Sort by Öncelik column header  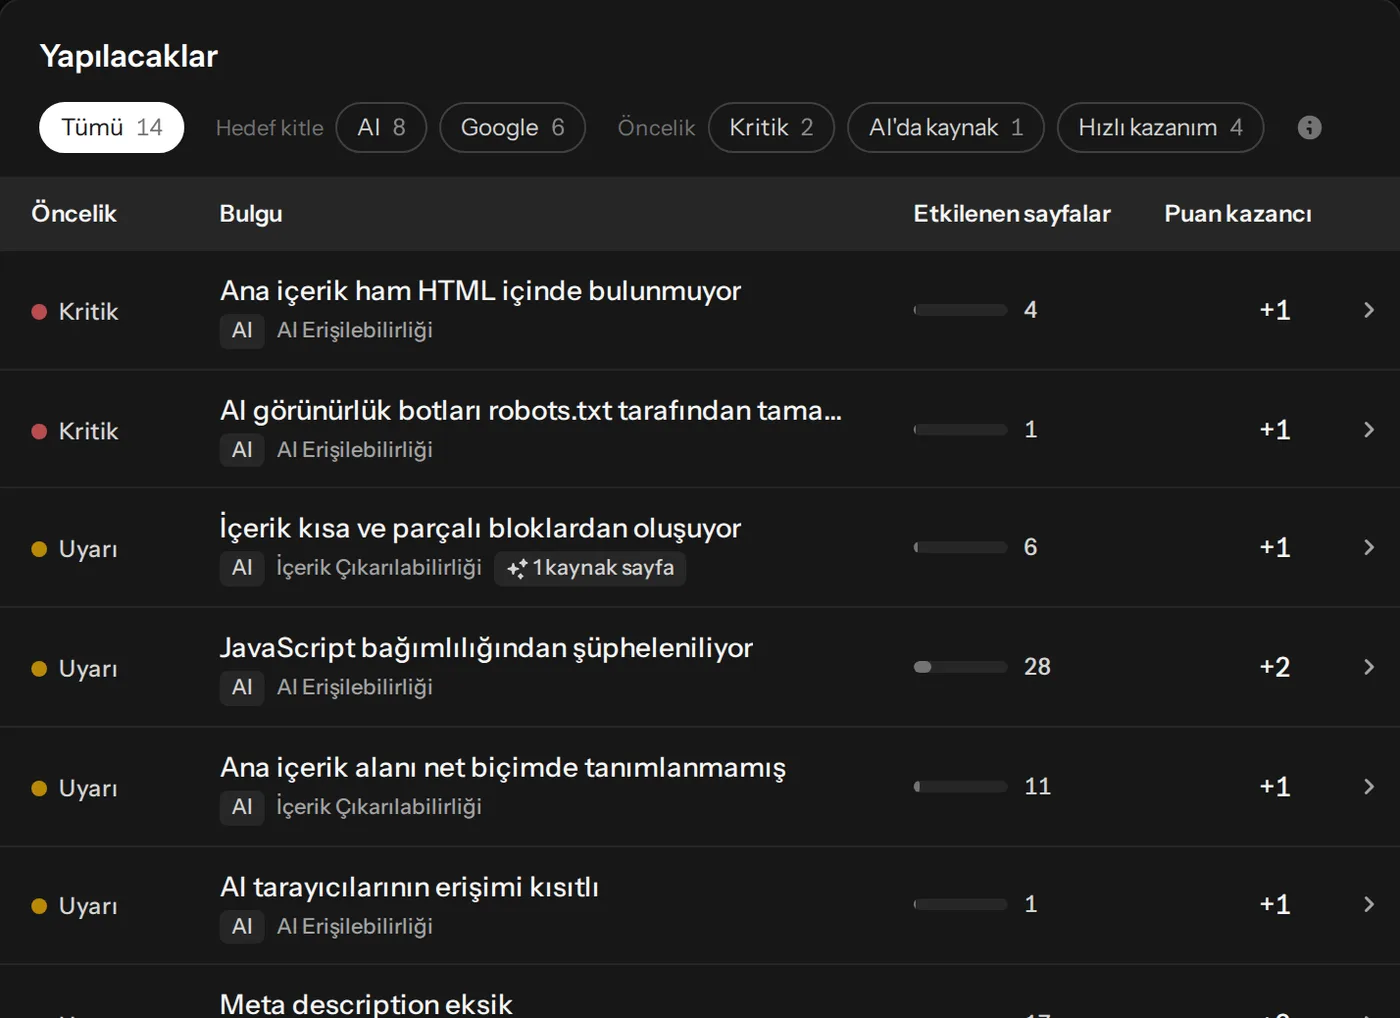(x=74, y=214)
